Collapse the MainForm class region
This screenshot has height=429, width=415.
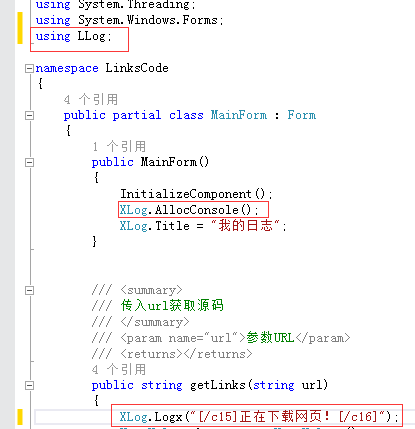coord(29,115)
